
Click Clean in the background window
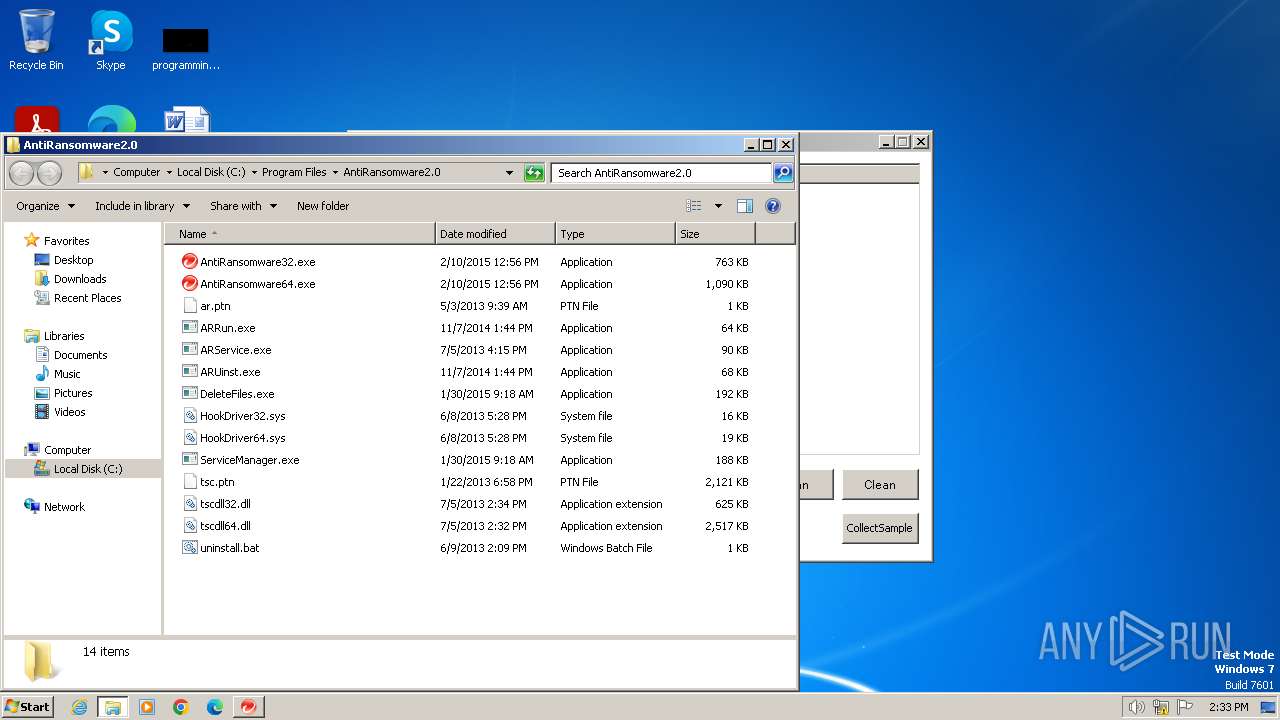[880, 485]
